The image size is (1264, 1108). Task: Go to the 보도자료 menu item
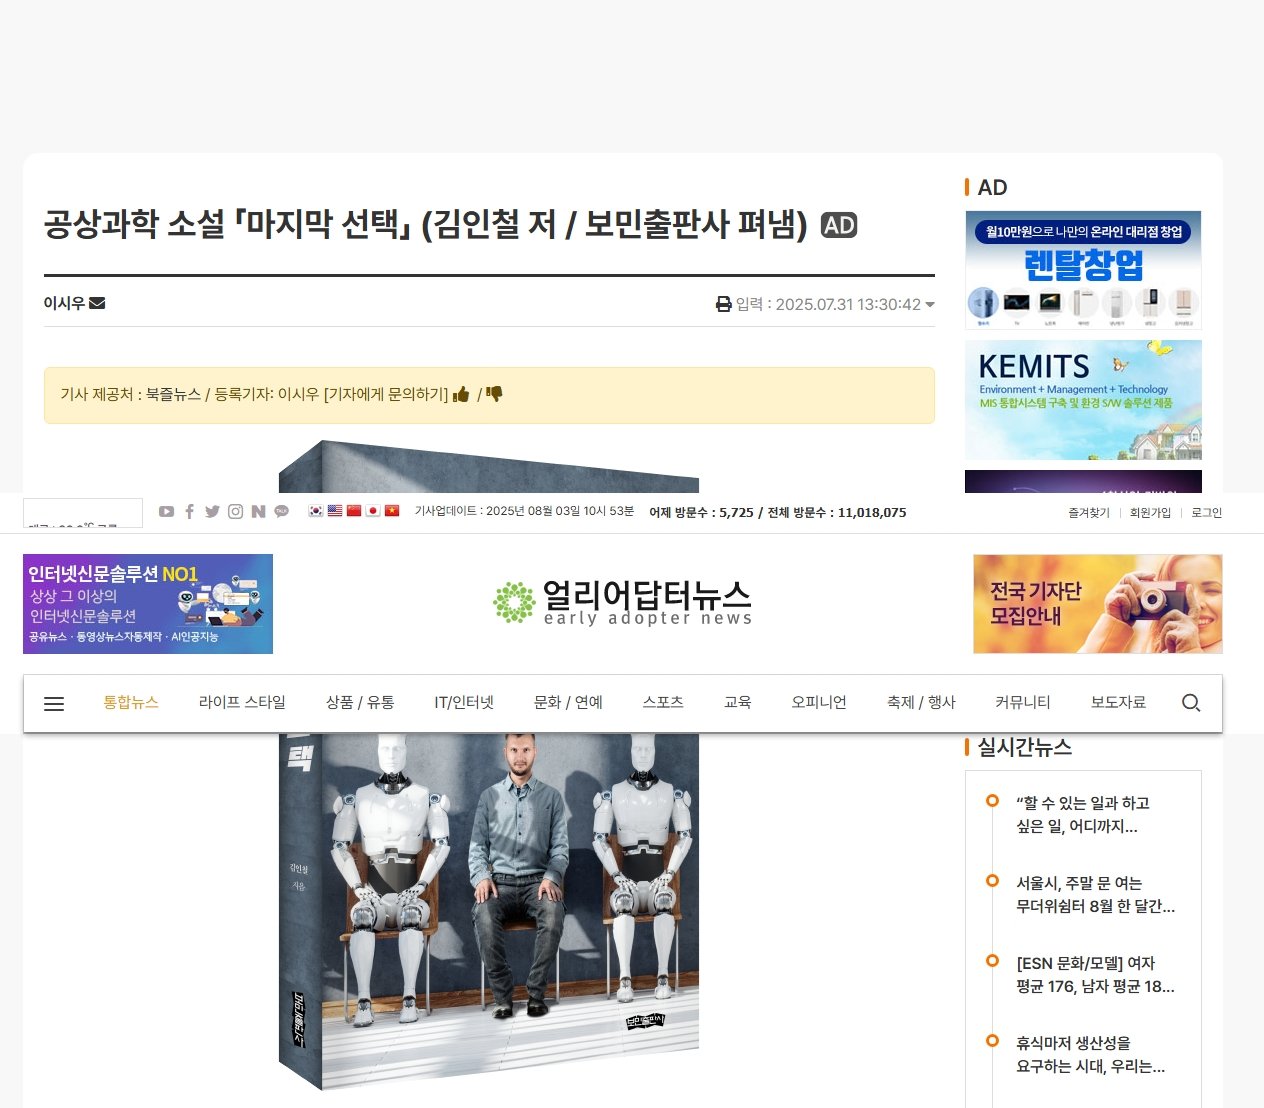(1118, 703)
